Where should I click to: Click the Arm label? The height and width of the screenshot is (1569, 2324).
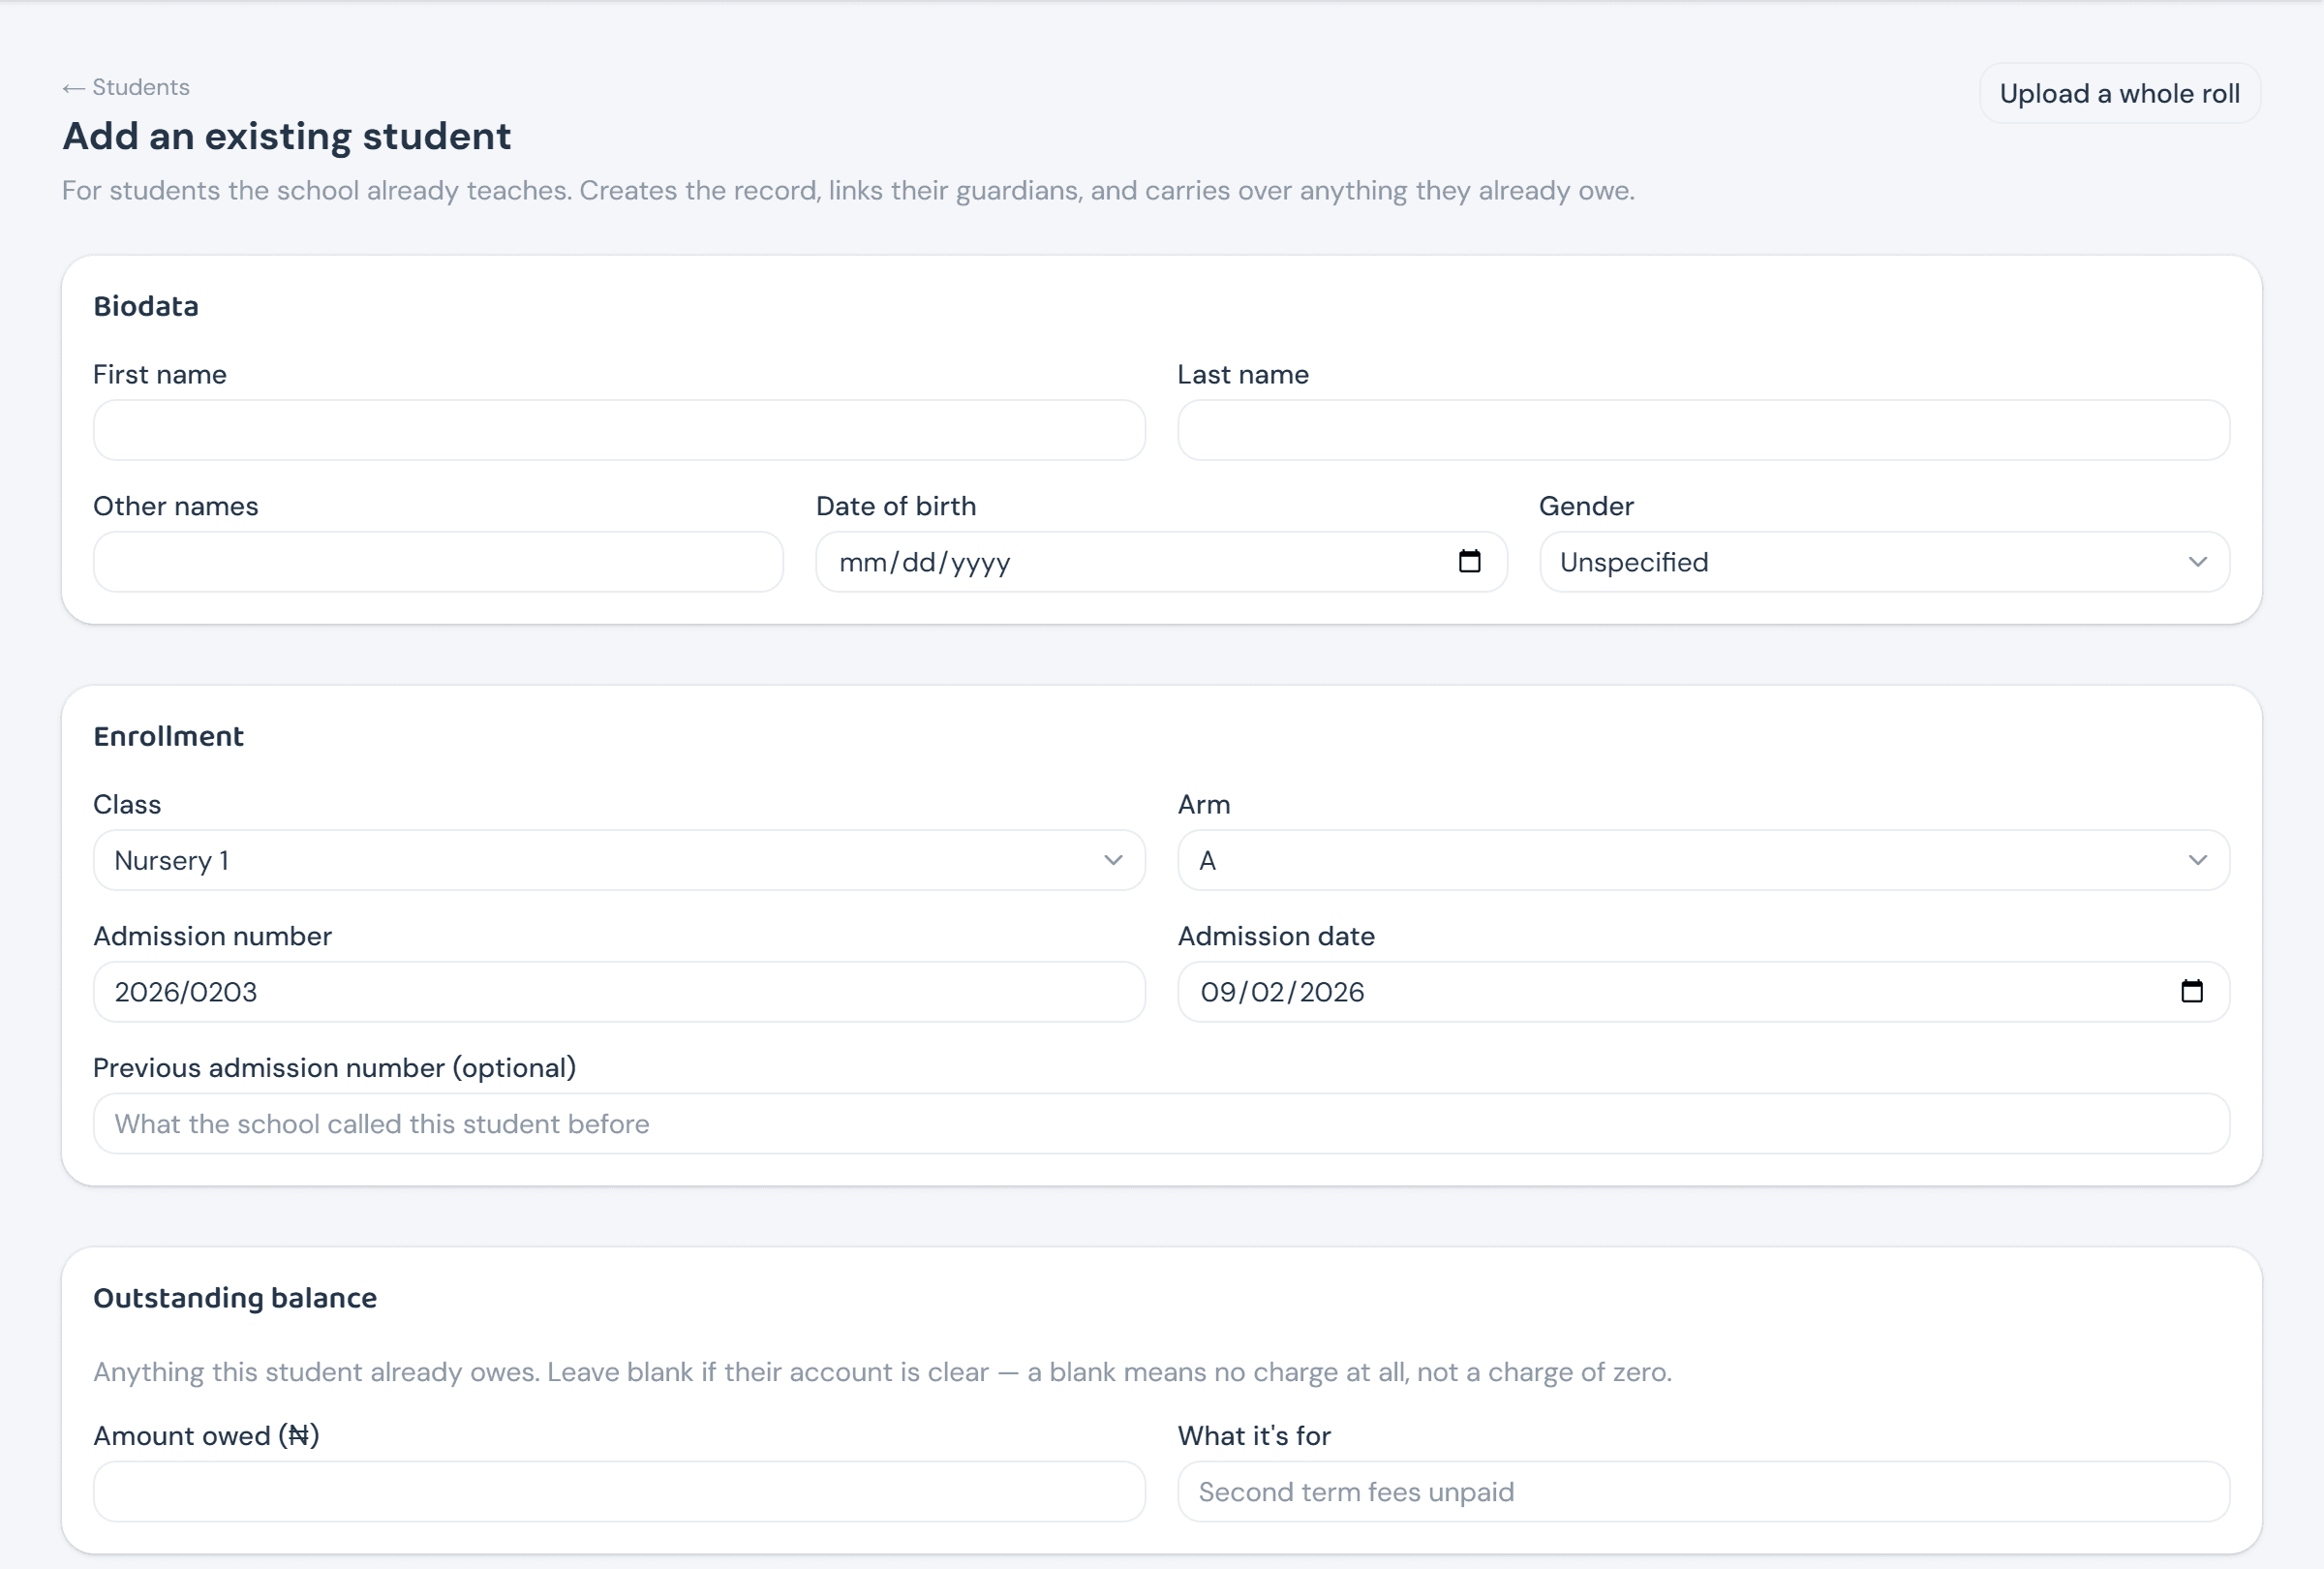pyautogui.click(x=1204, y=804)
